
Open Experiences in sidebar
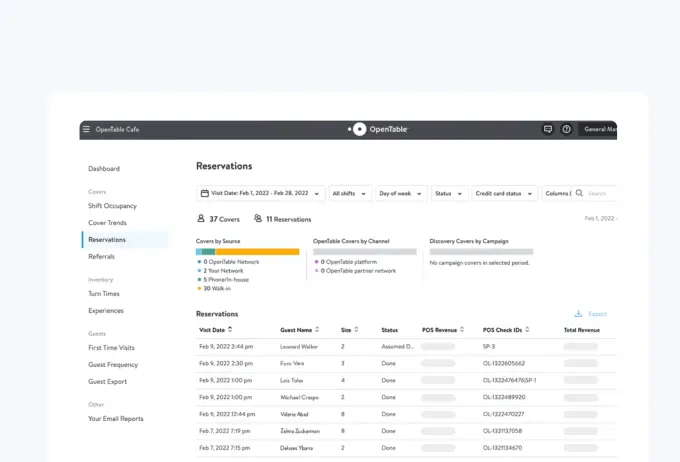coord(106,311)
